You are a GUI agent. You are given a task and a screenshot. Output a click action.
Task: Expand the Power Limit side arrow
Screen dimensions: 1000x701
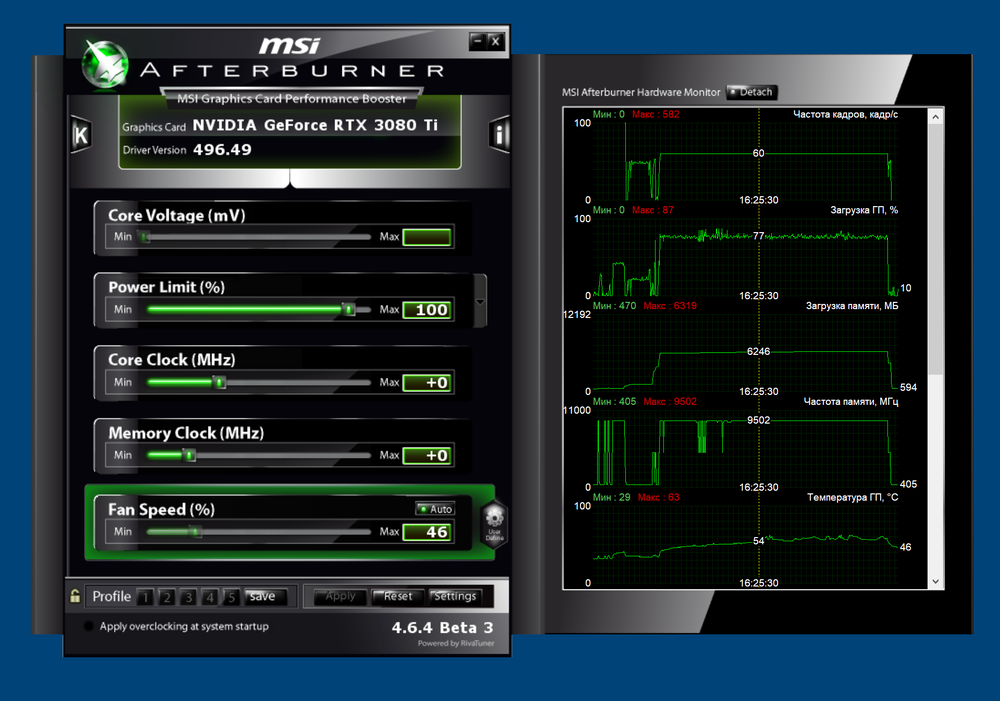[x=480, y=302]
